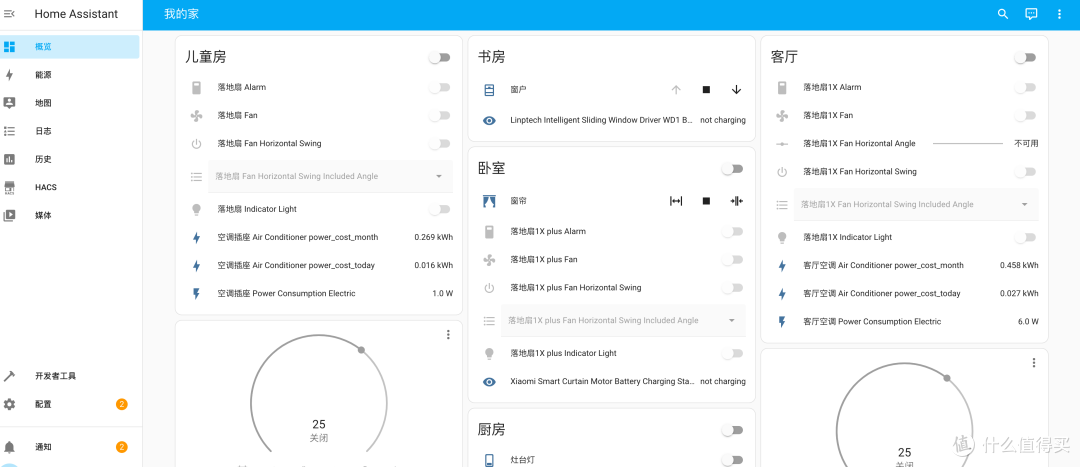The width and height of the screenshot is (1080, 467).
Task: Toggle 落地扇1X plus Indicator Light
Action: pyautogui.click(x=732, y=353)
